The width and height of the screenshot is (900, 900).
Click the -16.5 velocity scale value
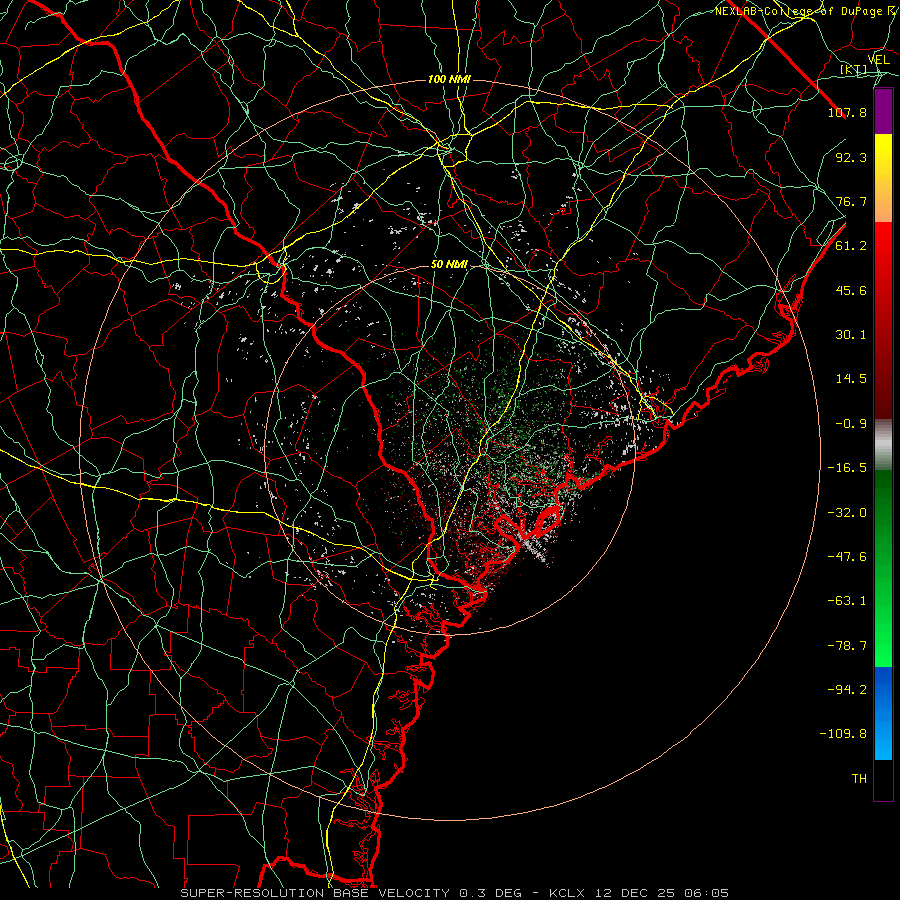(847, 468)
